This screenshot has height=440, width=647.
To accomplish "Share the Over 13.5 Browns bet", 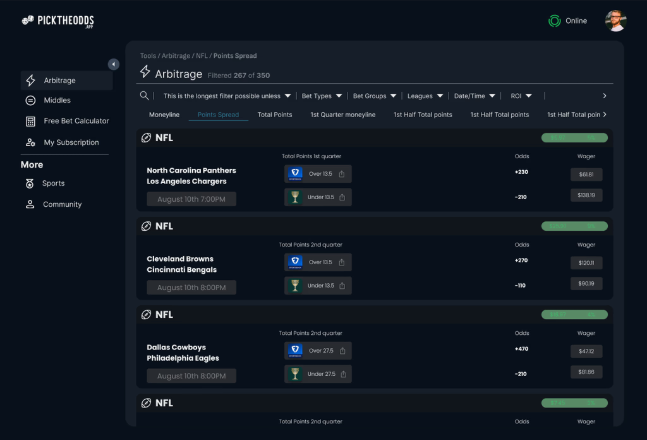I will [342, 262].
